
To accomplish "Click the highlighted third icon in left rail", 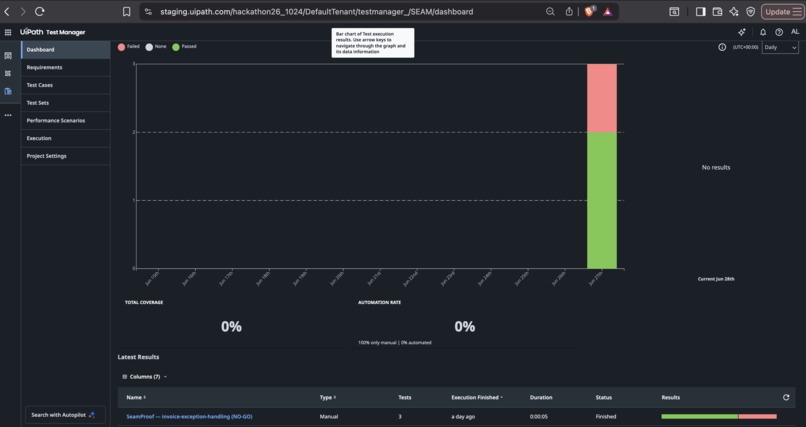I will pos(8,91).
